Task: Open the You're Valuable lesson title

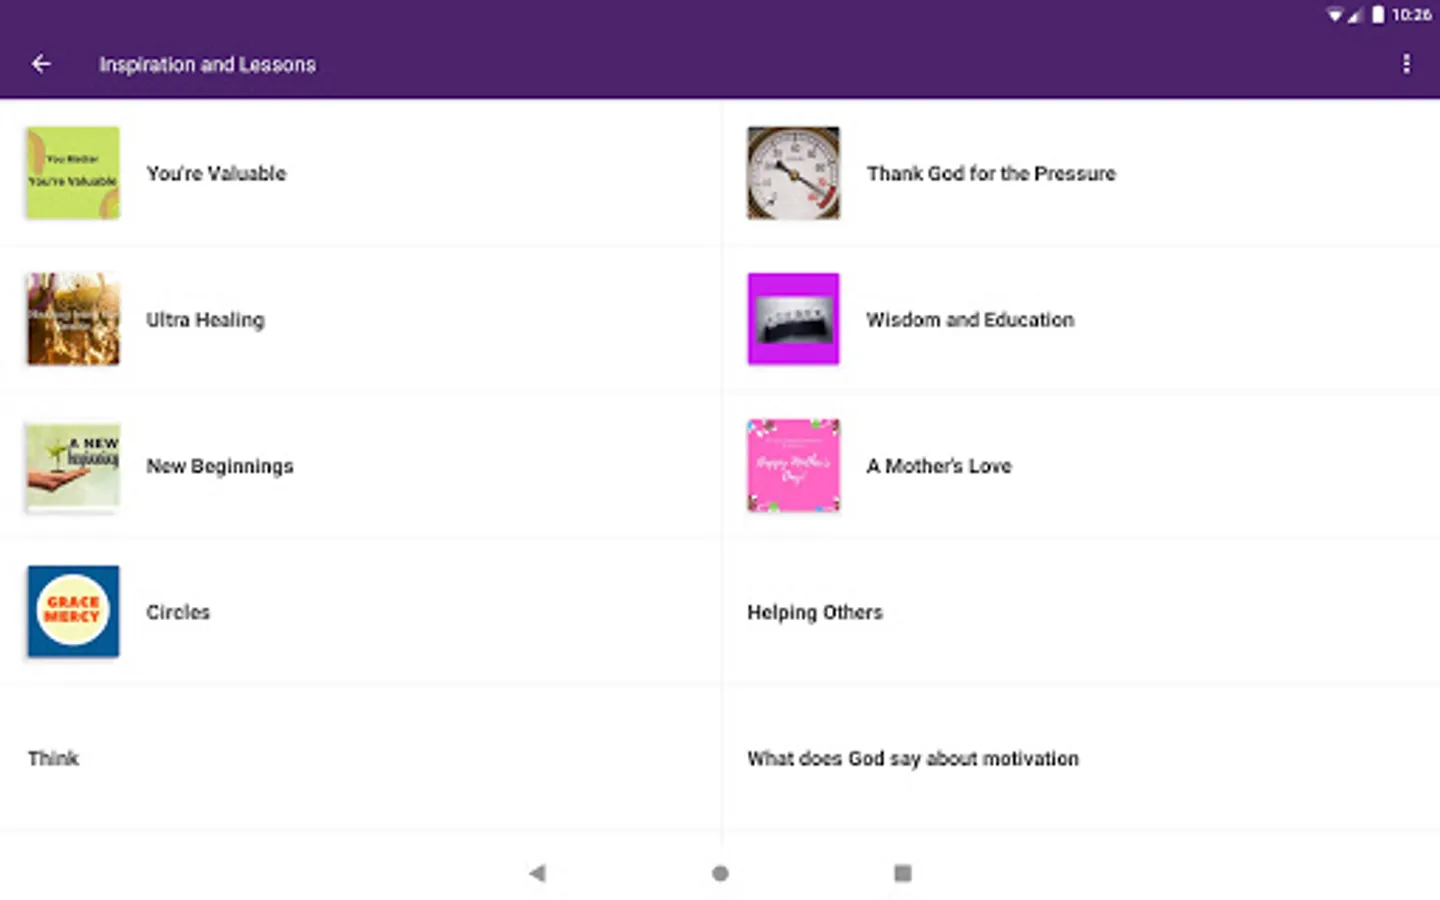Action: pyautogui.click(x=216, y=174)
